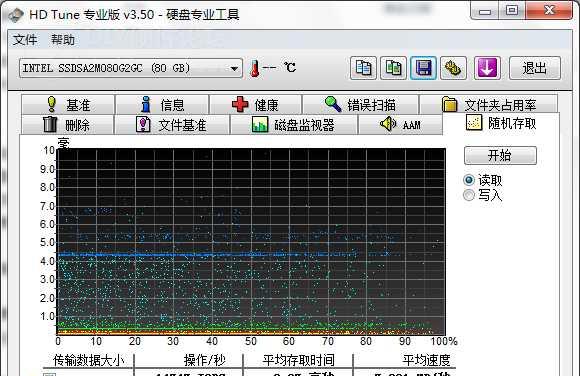
Task: Switch to the 磁盘监视器 disk monitor tab
Action: click(x=294, y=124)
